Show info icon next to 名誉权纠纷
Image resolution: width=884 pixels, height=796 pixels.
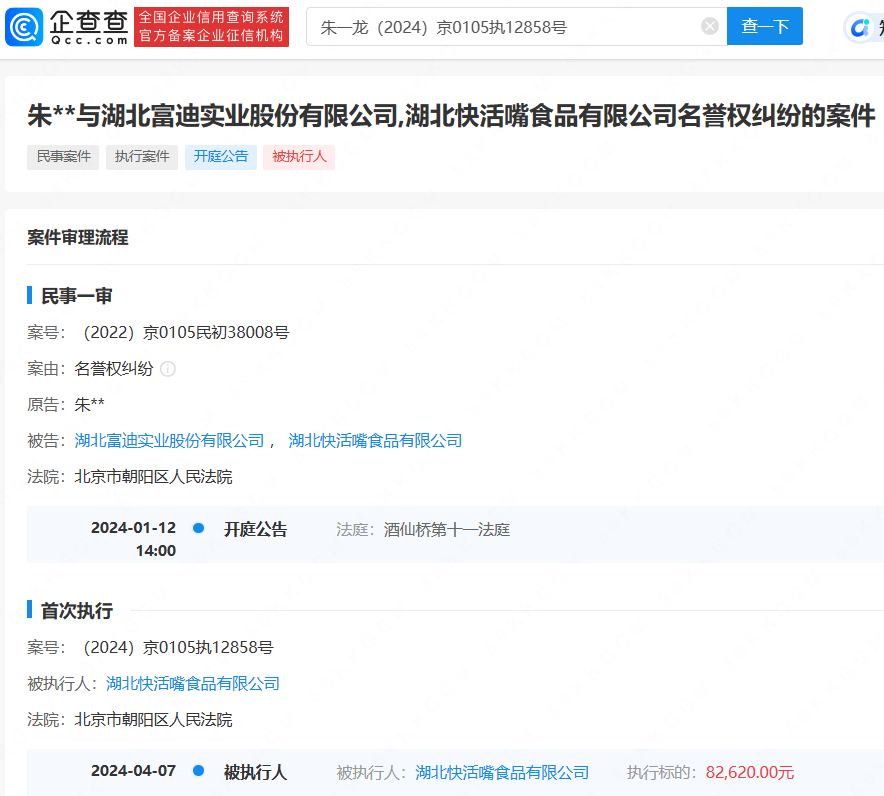168,369
